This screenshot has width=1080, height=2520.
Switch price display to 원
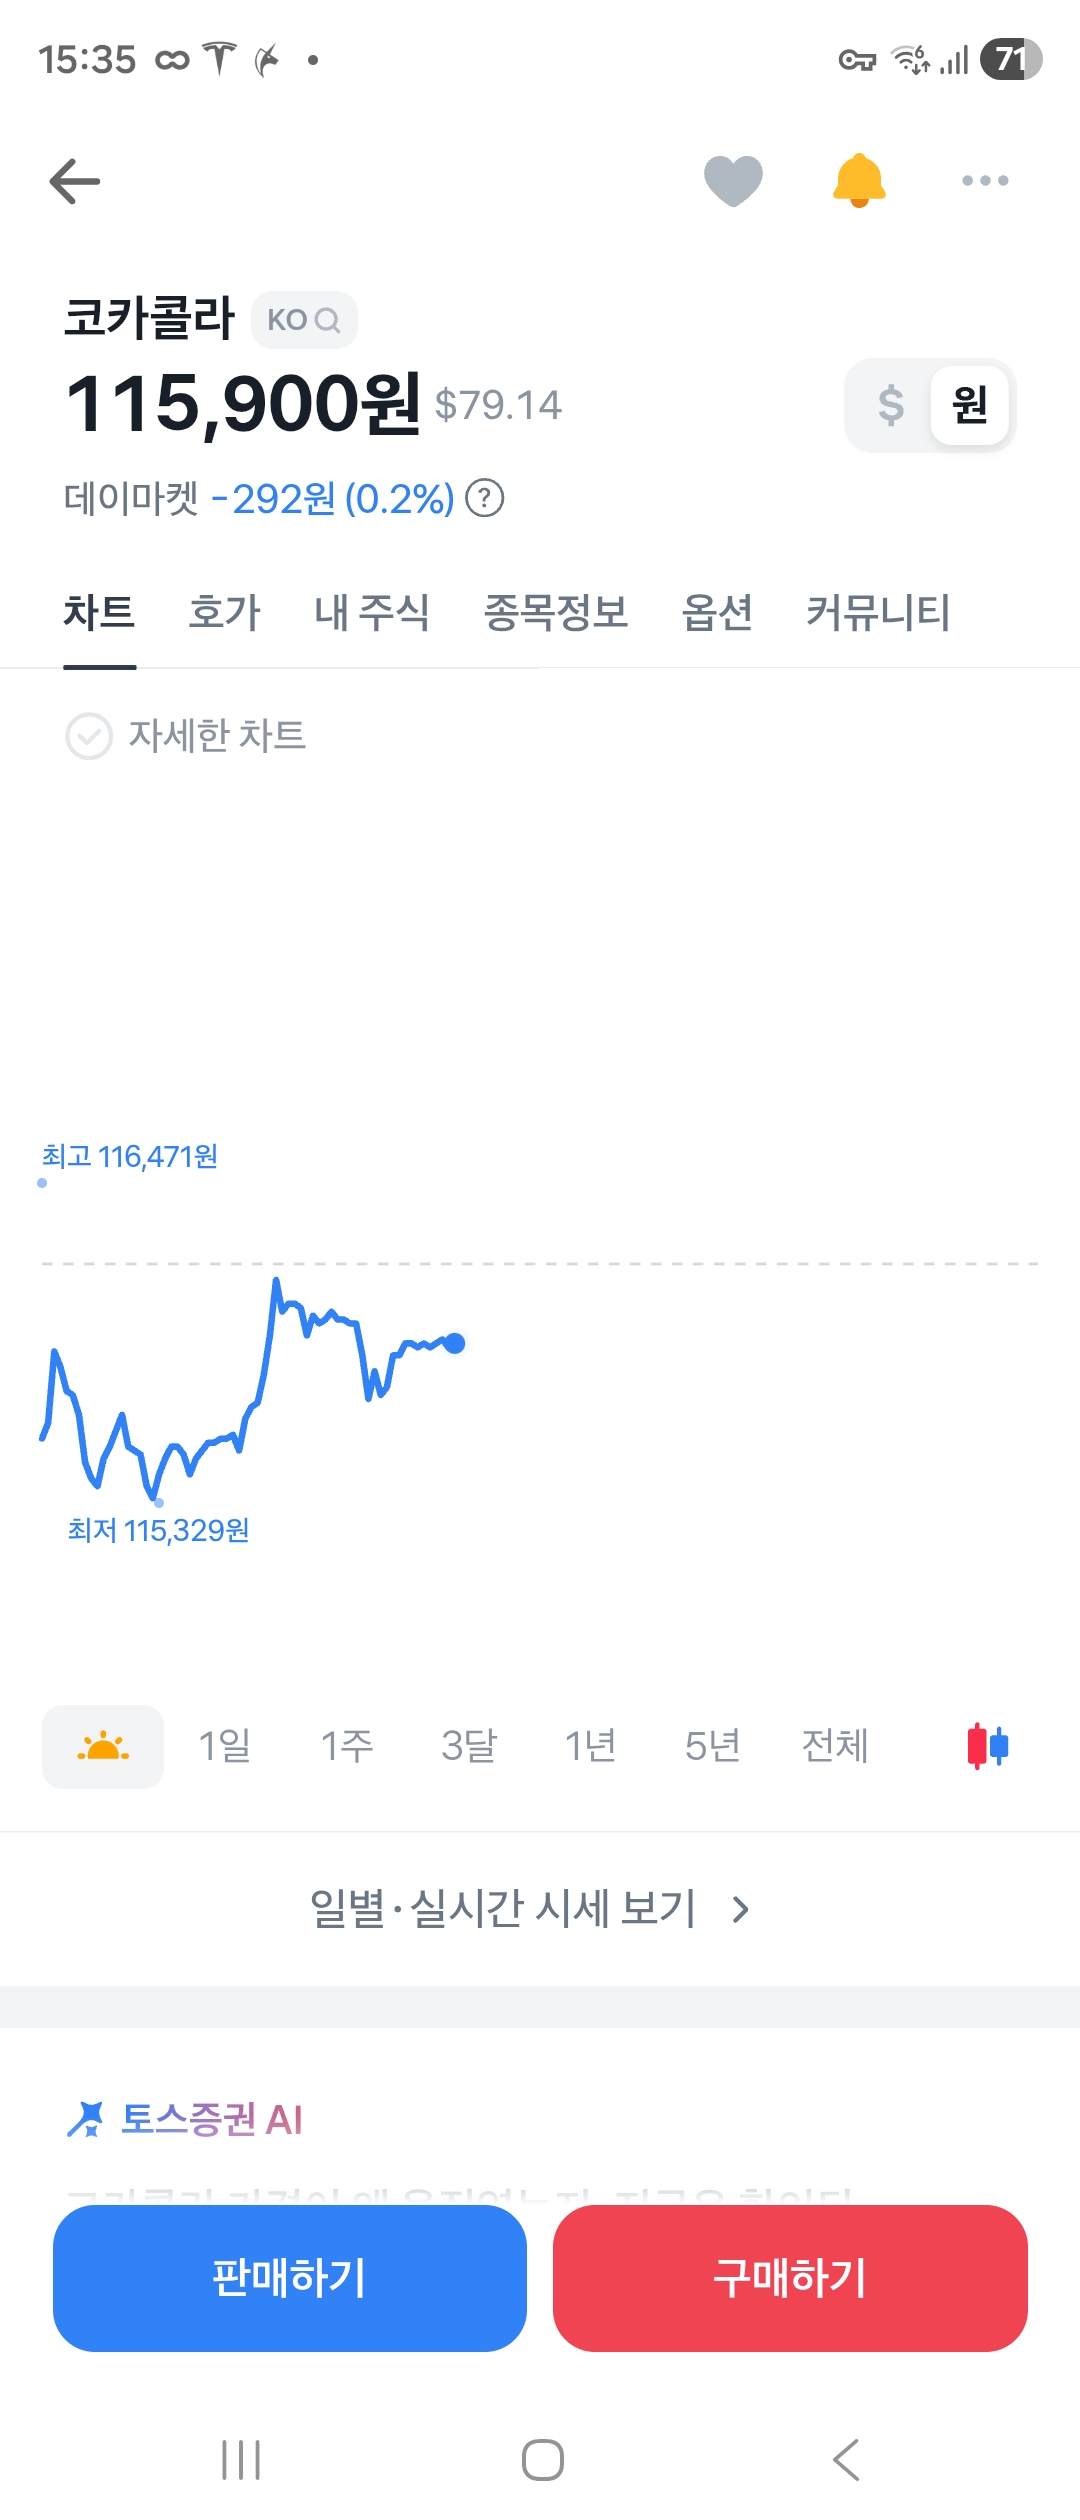pos(969,405)
